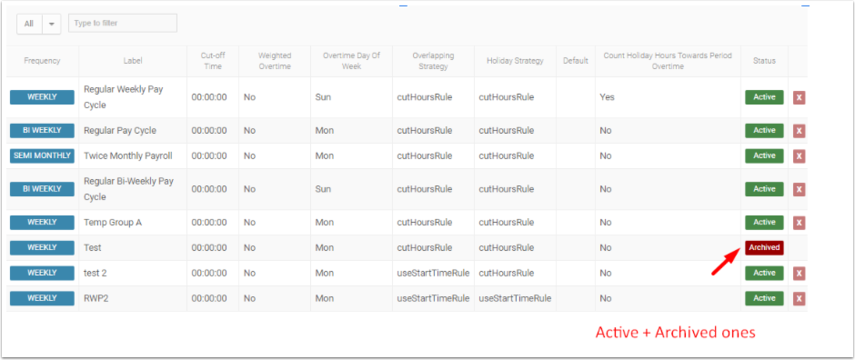Click WEEKLY badge for Test row
This screenshot has height=360, width=855.
[x=42, y=248]
